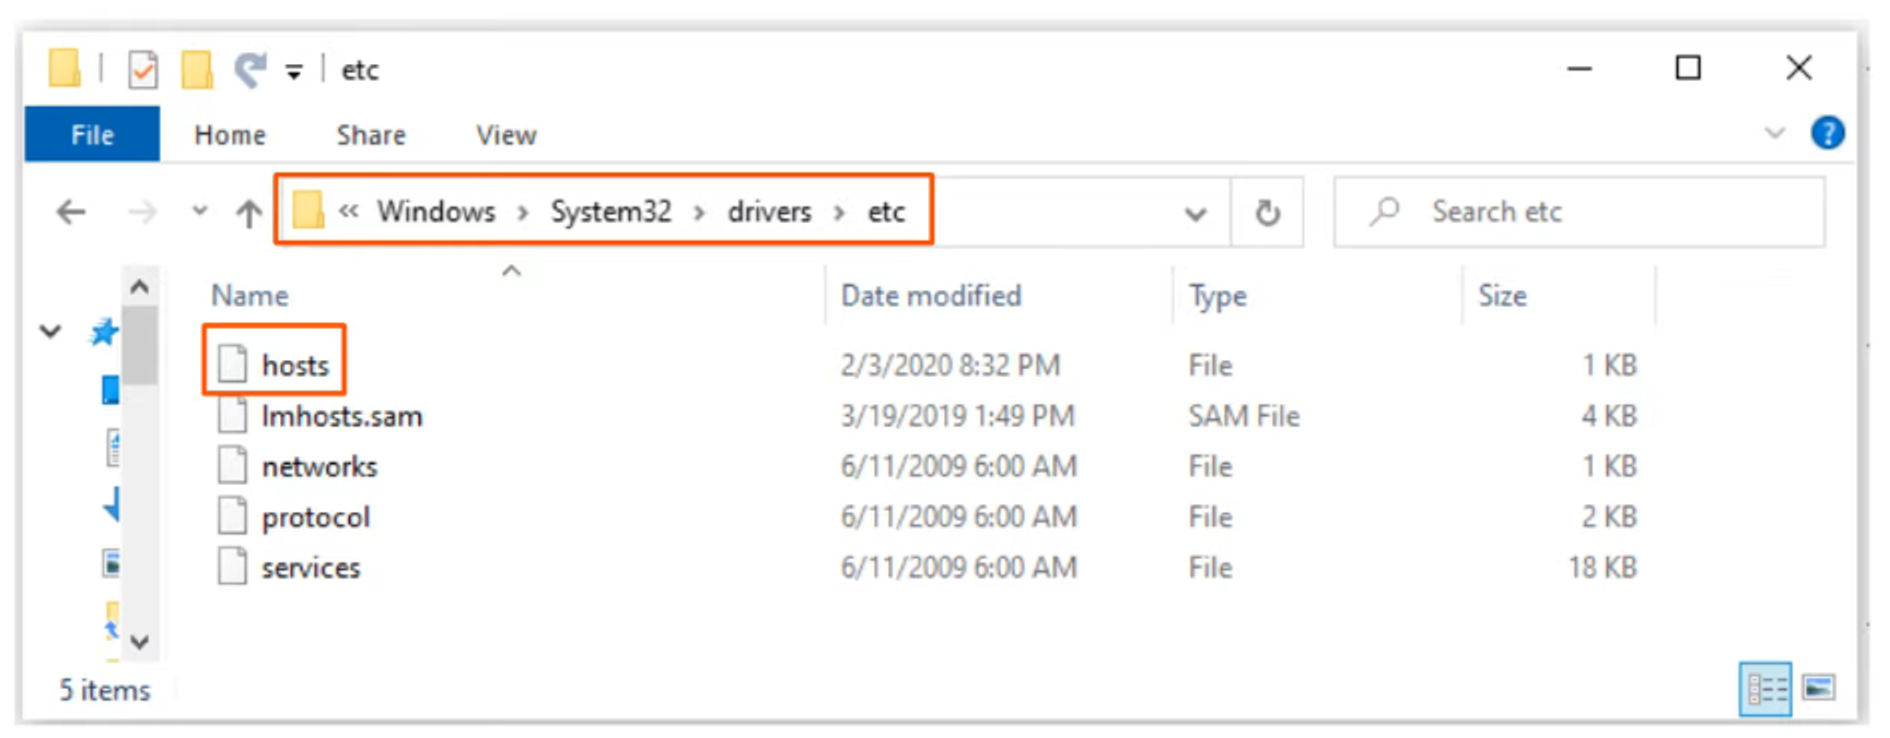This screenshot has width=1890, height=738.
Task: Expand the recent locations dropdown arrow
Action: (x=200, y=212)
